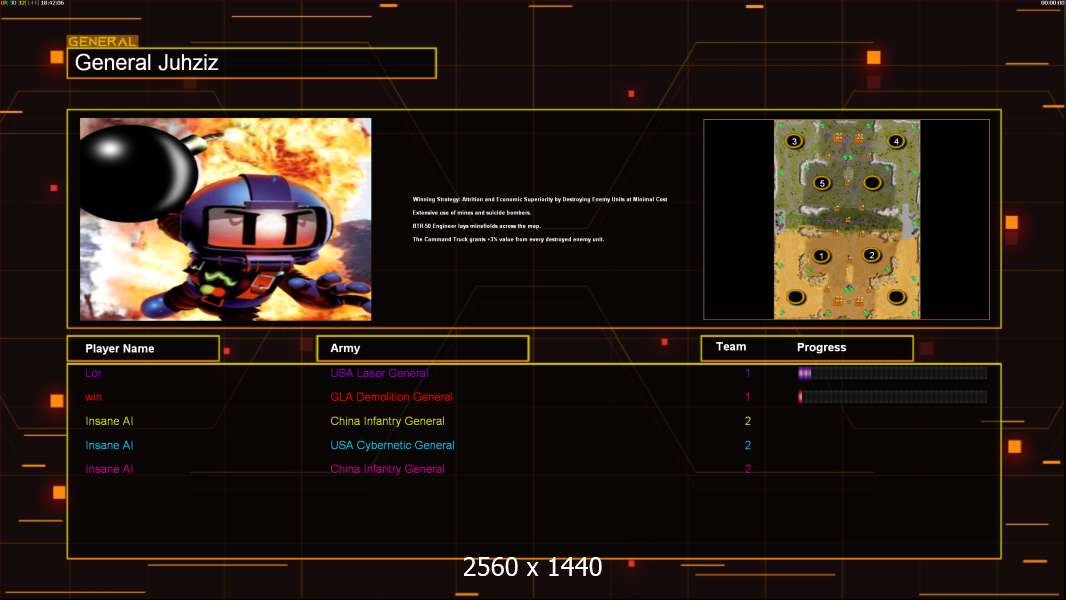Screen dimensions: 1066x600
Task: Click team number 2 in the magenta AI row
Action: point(748,469)
